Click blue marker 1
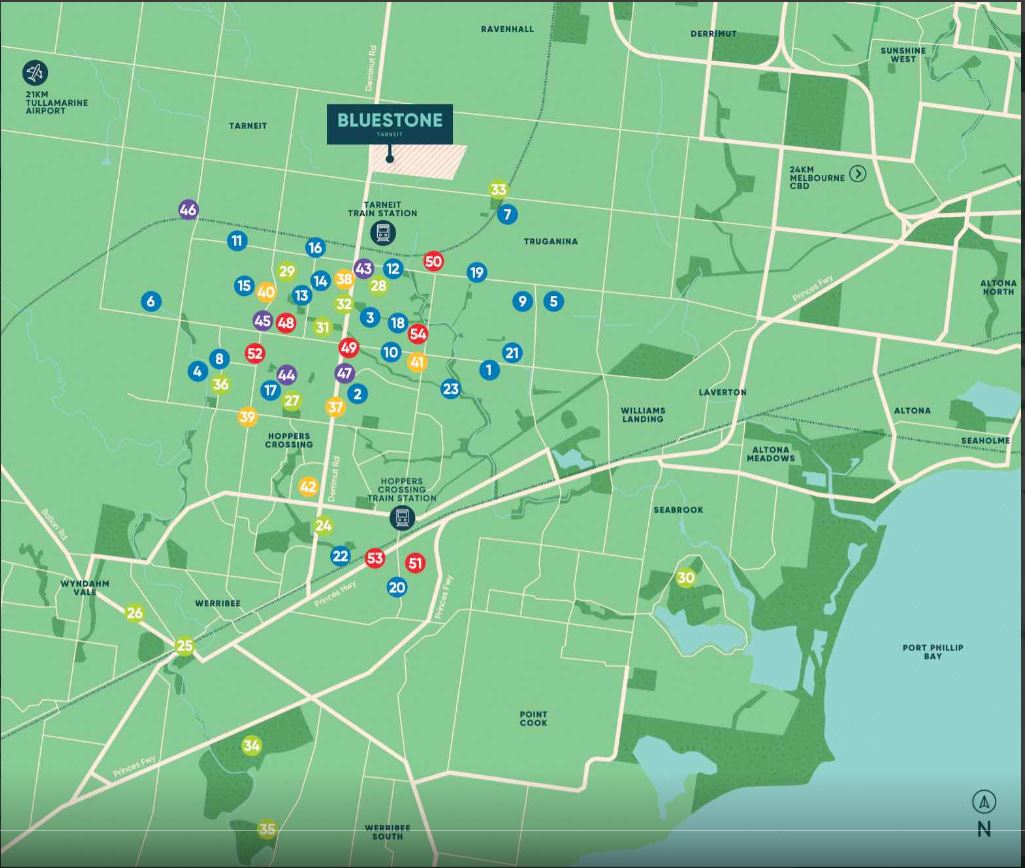 (x=489, y=370)
